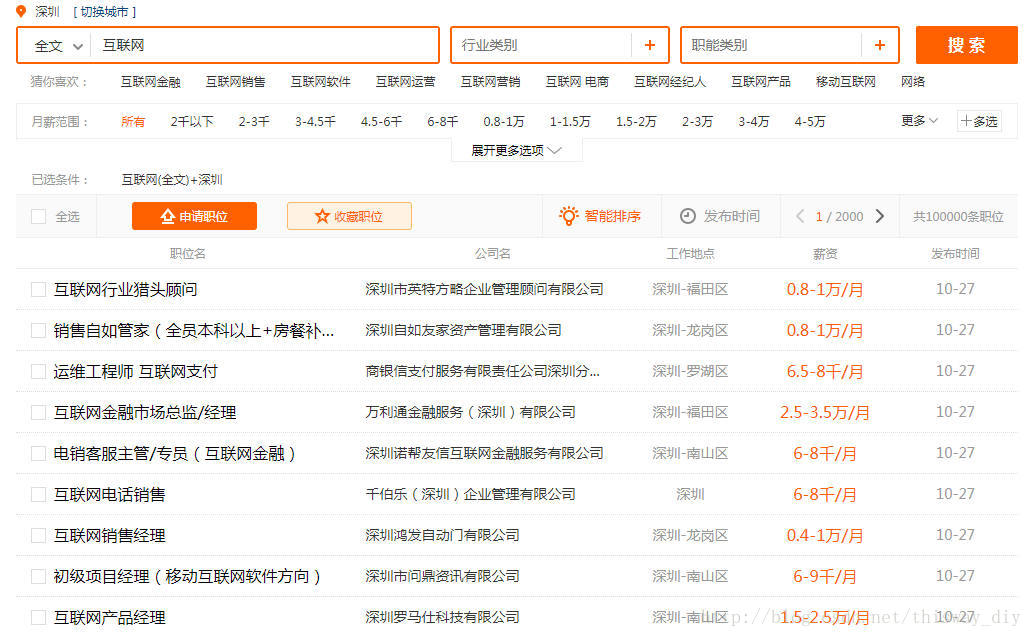Go to previous page arrow

[x=800, y=216]
